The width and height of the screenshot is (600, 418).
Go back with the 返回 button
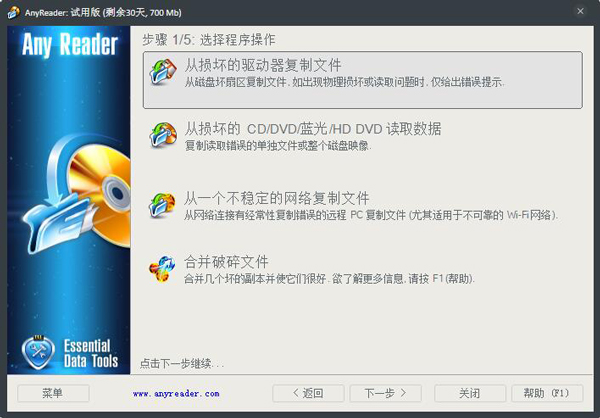coord(308,393)
